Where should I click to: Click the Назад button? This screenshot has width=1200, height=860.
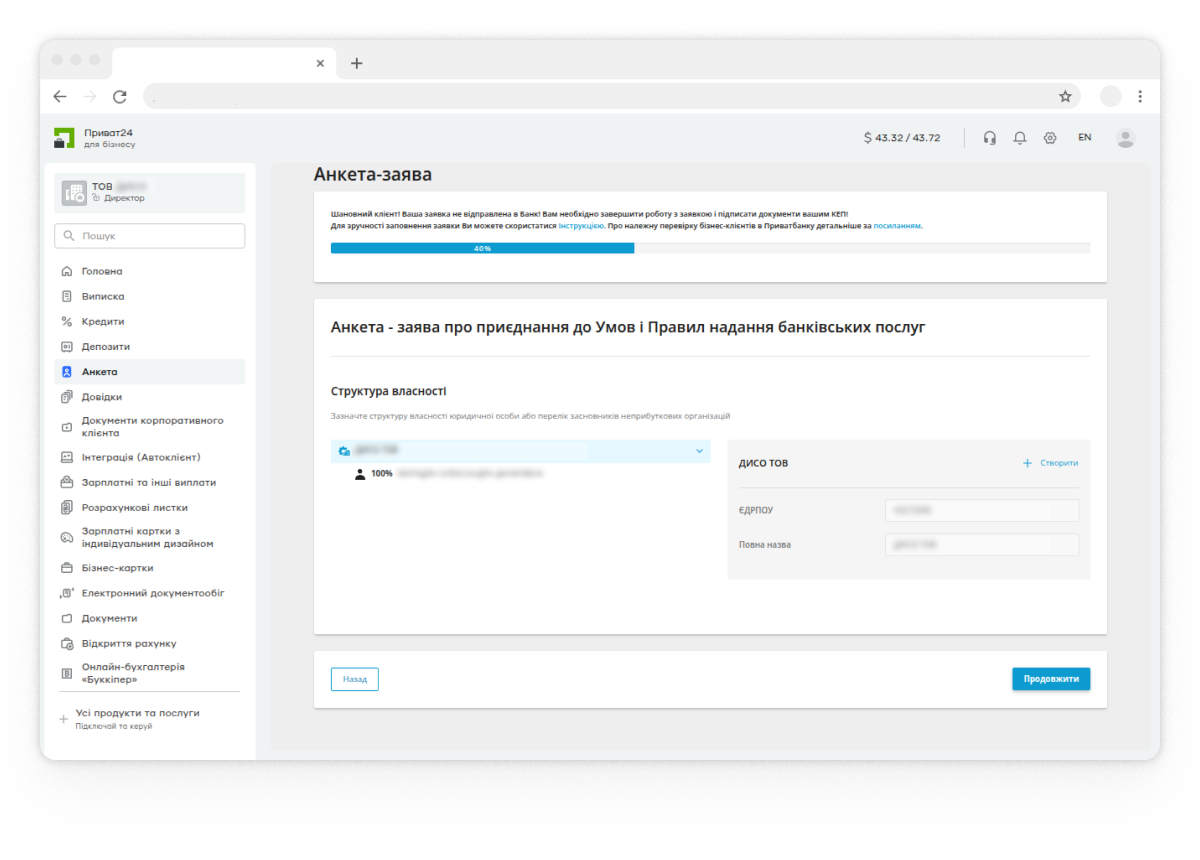[x=354, y=679]
